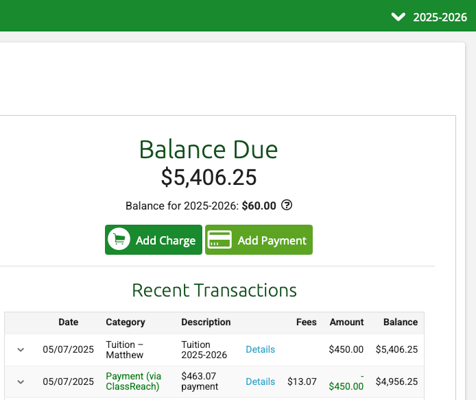The image size is (476, 400).
Task: Click the shopping cart icon on Add Charge
Action: (x=119, y=239)
